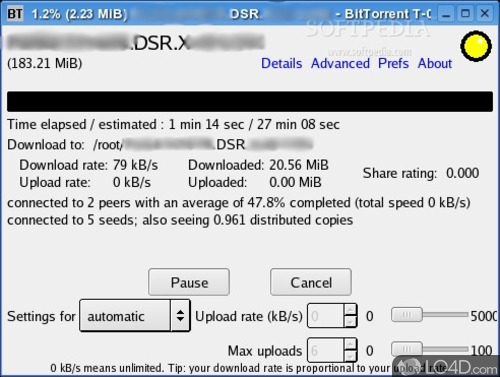Open the Settings for automatic dropdown
This screenshot has height=377, width=500.
[135, 315]
